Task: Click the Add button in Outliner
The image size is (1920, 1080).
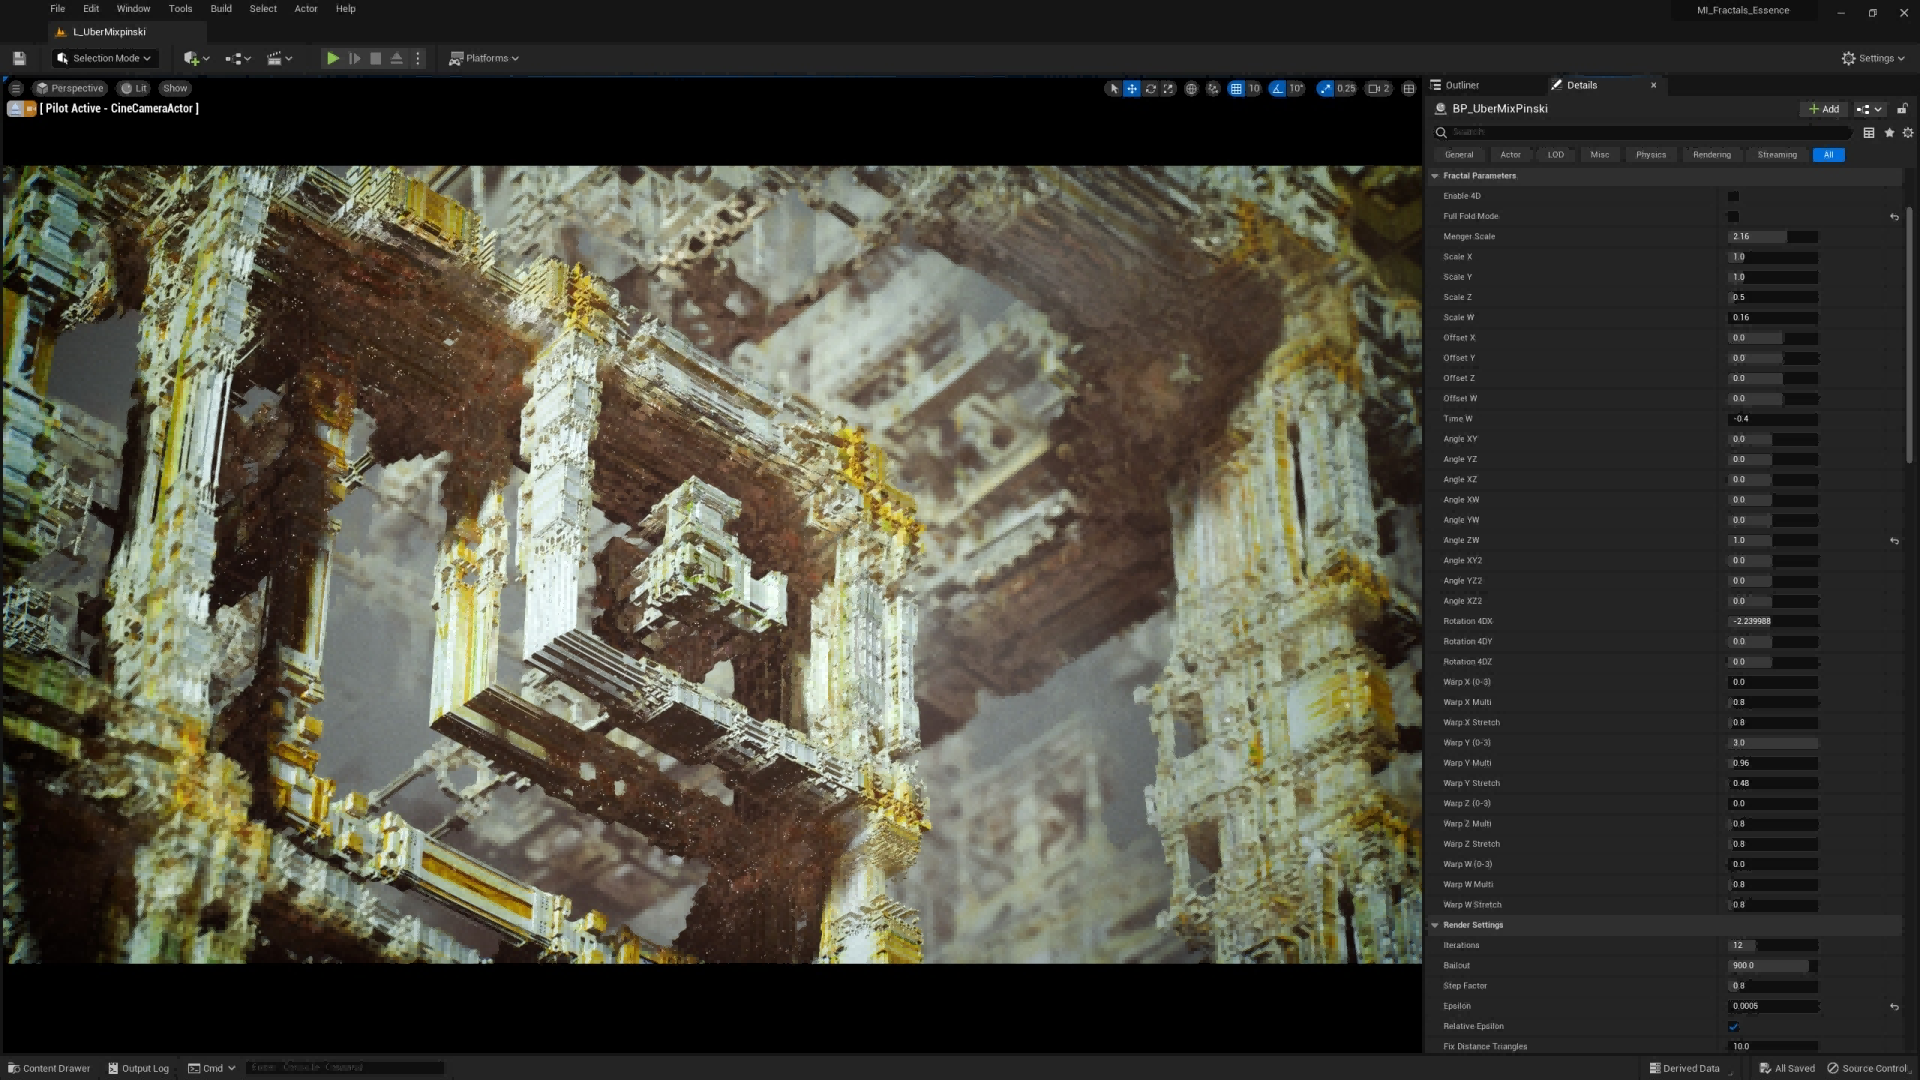Action: click(1825, 108)
